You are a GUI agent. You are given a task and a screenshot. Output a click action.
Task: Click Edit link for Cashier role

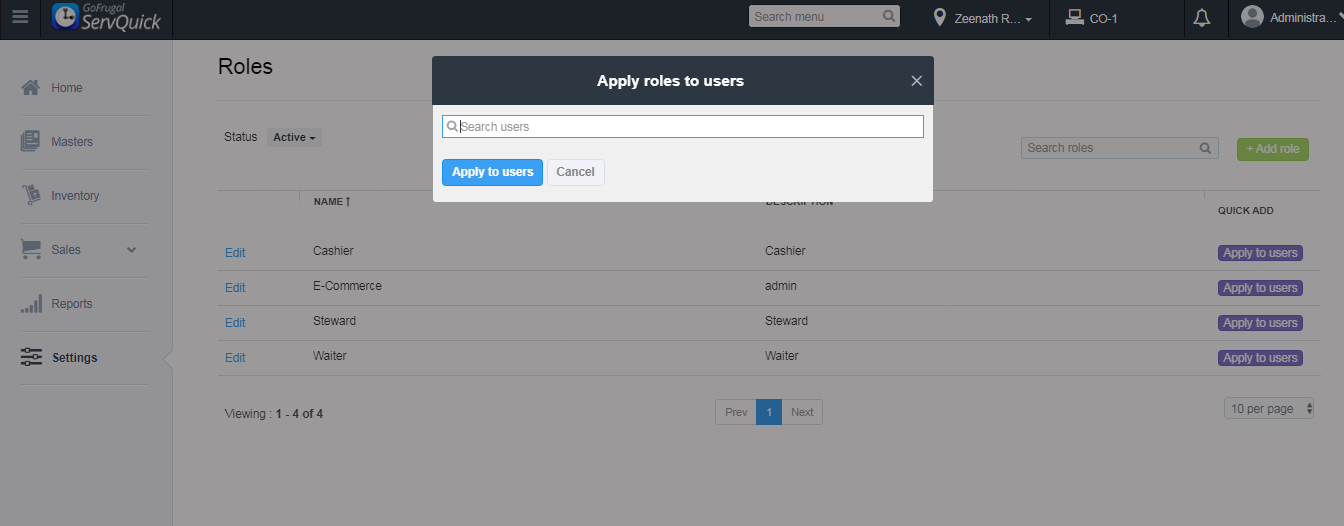click(235, 253)
